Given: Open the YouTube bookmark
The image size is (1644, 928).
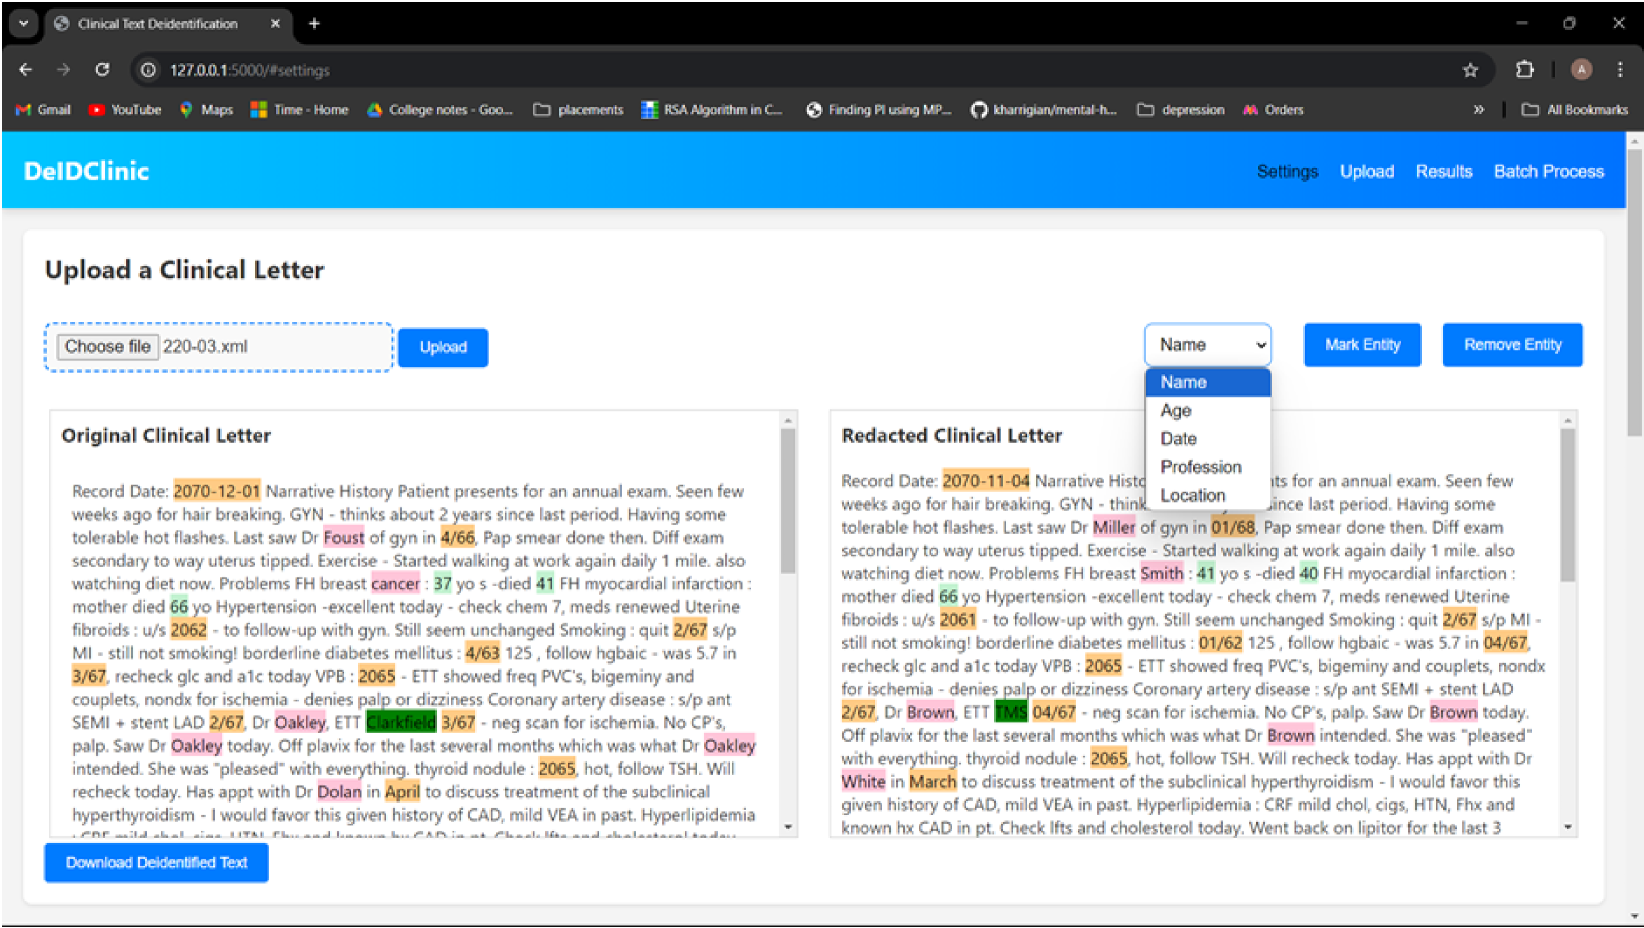Looking at the screenshot, I should [125, 110].
